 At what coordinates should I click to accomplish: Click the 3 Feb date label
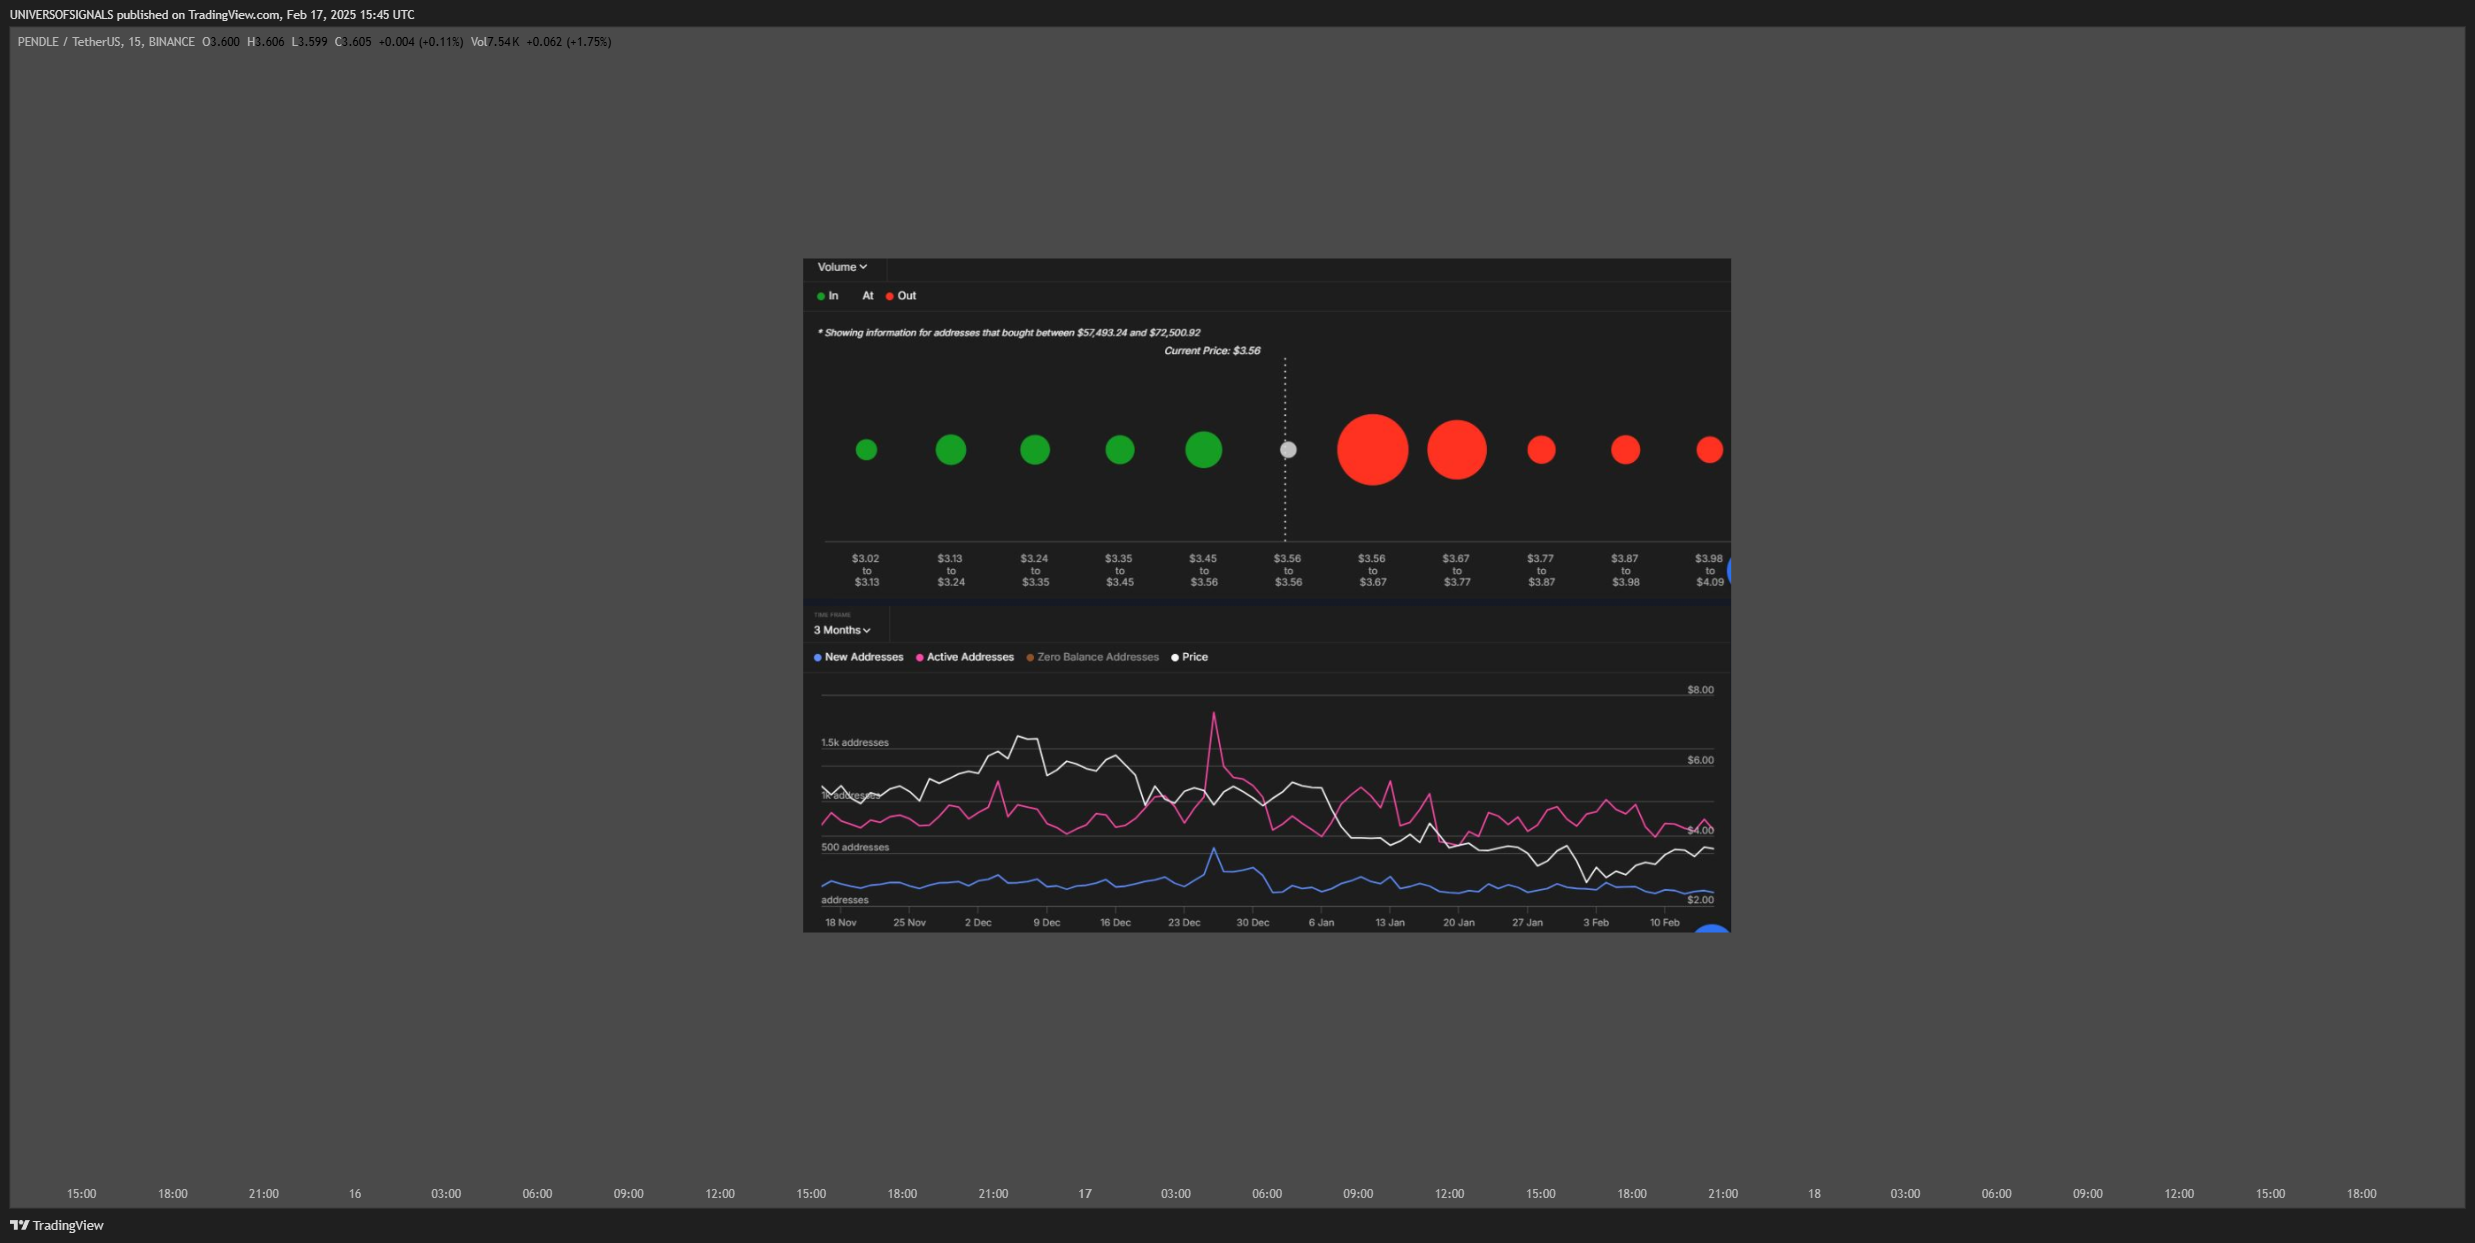pyautogui.click(x=1595, y=923)
